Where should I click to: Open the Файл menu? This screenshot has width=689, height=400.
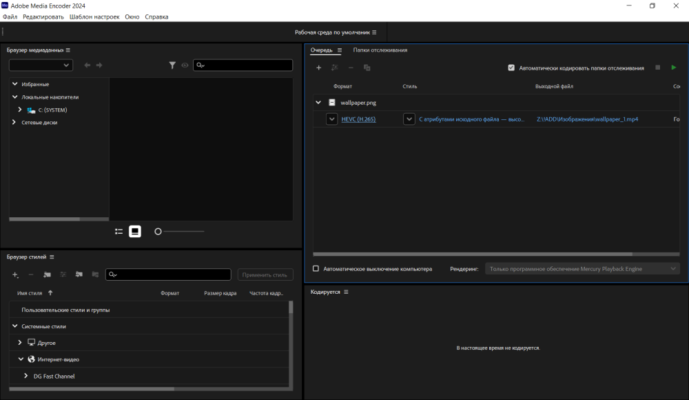(10, 17)
